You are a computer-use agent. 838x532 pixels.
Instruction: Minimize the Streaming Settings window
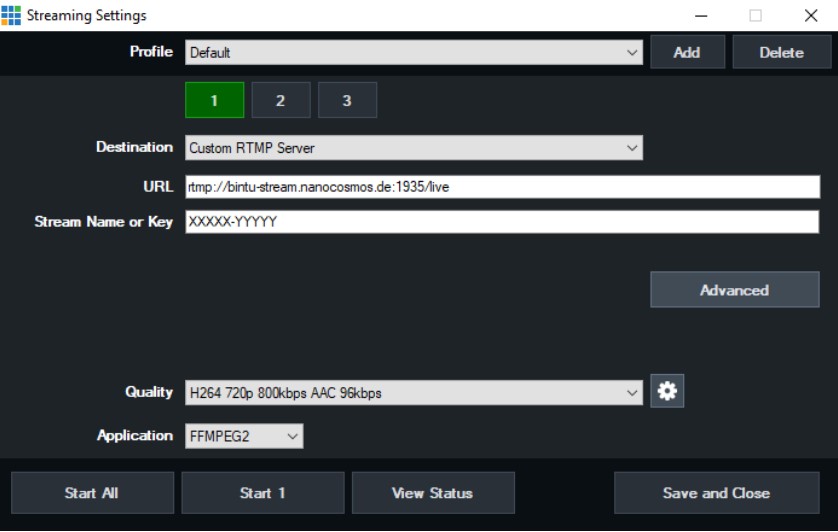pos(702,15)
